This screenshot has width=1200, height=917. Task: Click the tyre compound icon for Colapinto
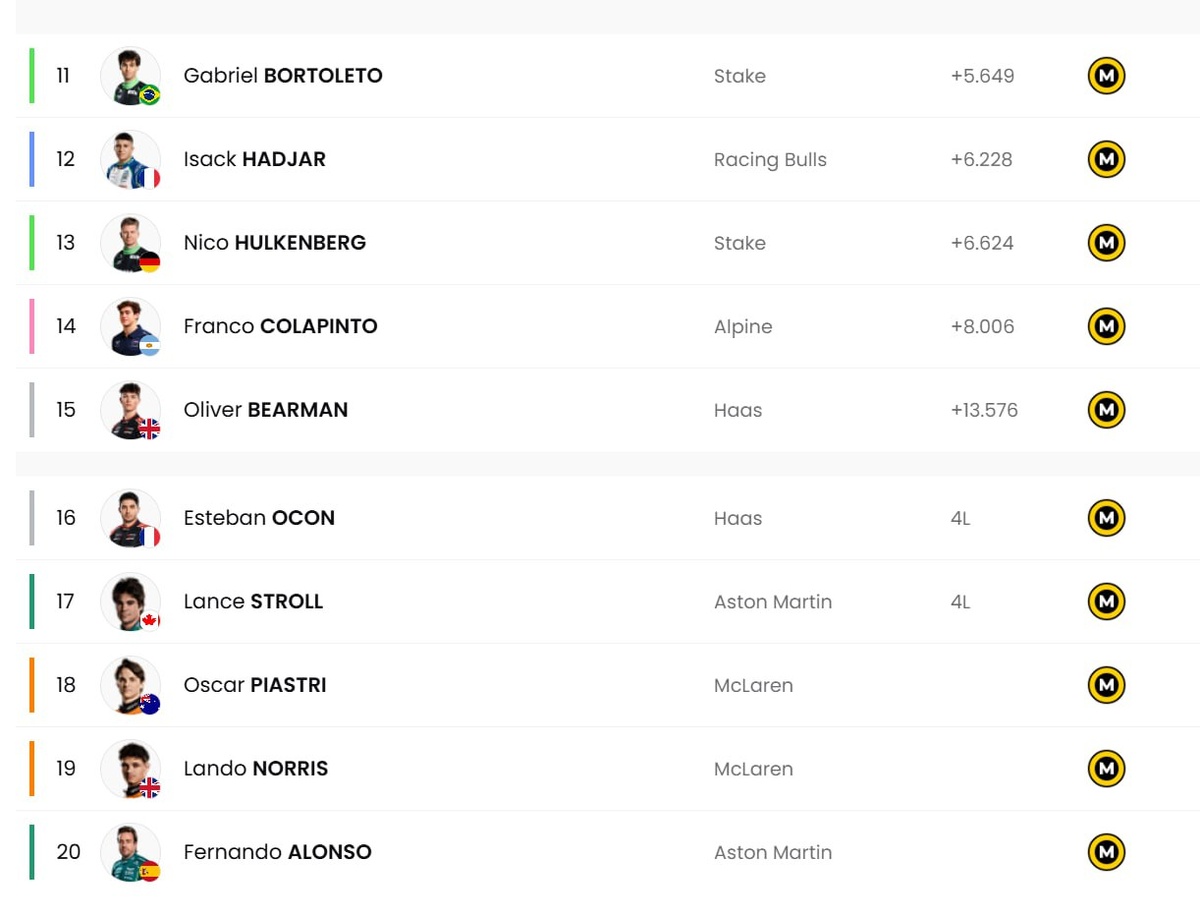pyautogui.click(x=1106, y=326)
